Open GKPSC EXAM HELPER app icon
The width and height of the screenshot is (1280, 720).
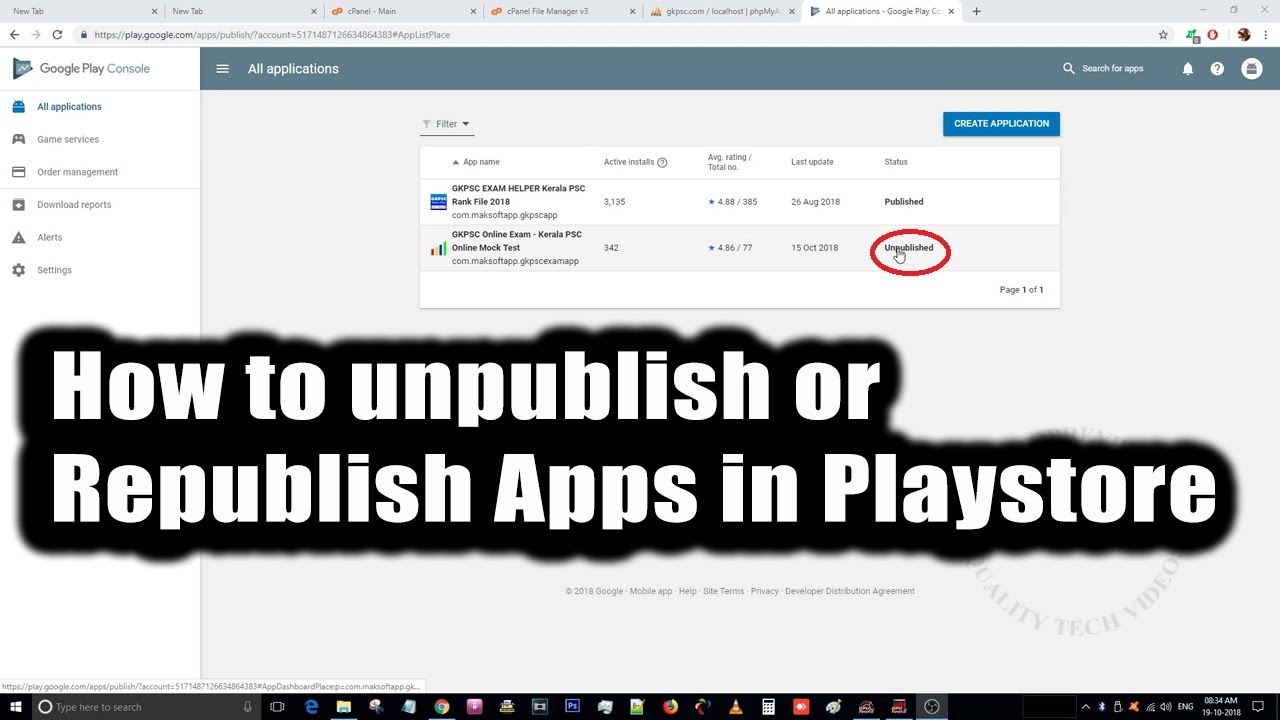[x=438, y=202]
